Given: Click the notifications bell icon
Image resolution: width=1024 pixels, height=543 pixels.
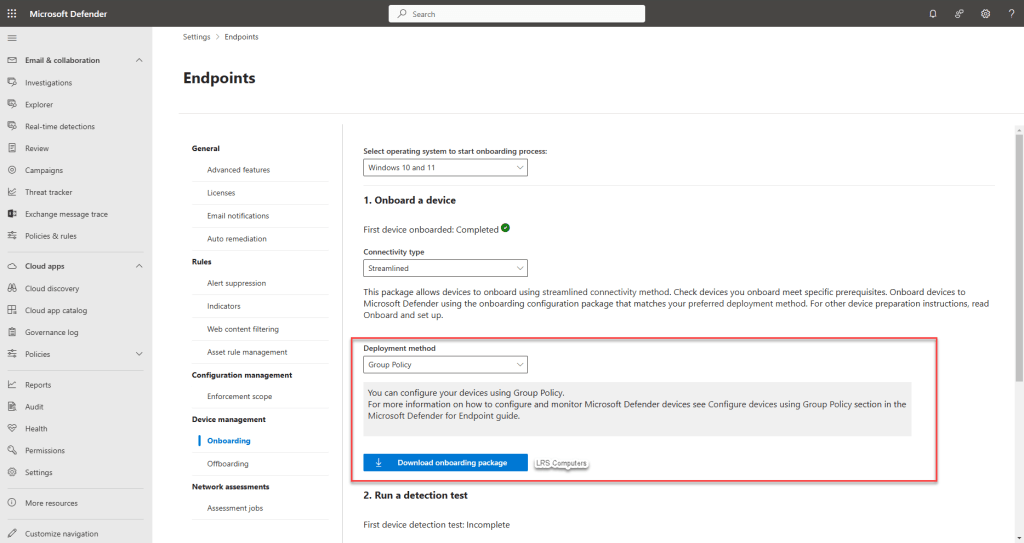Looking at the screenshot, I should (933, 14).
